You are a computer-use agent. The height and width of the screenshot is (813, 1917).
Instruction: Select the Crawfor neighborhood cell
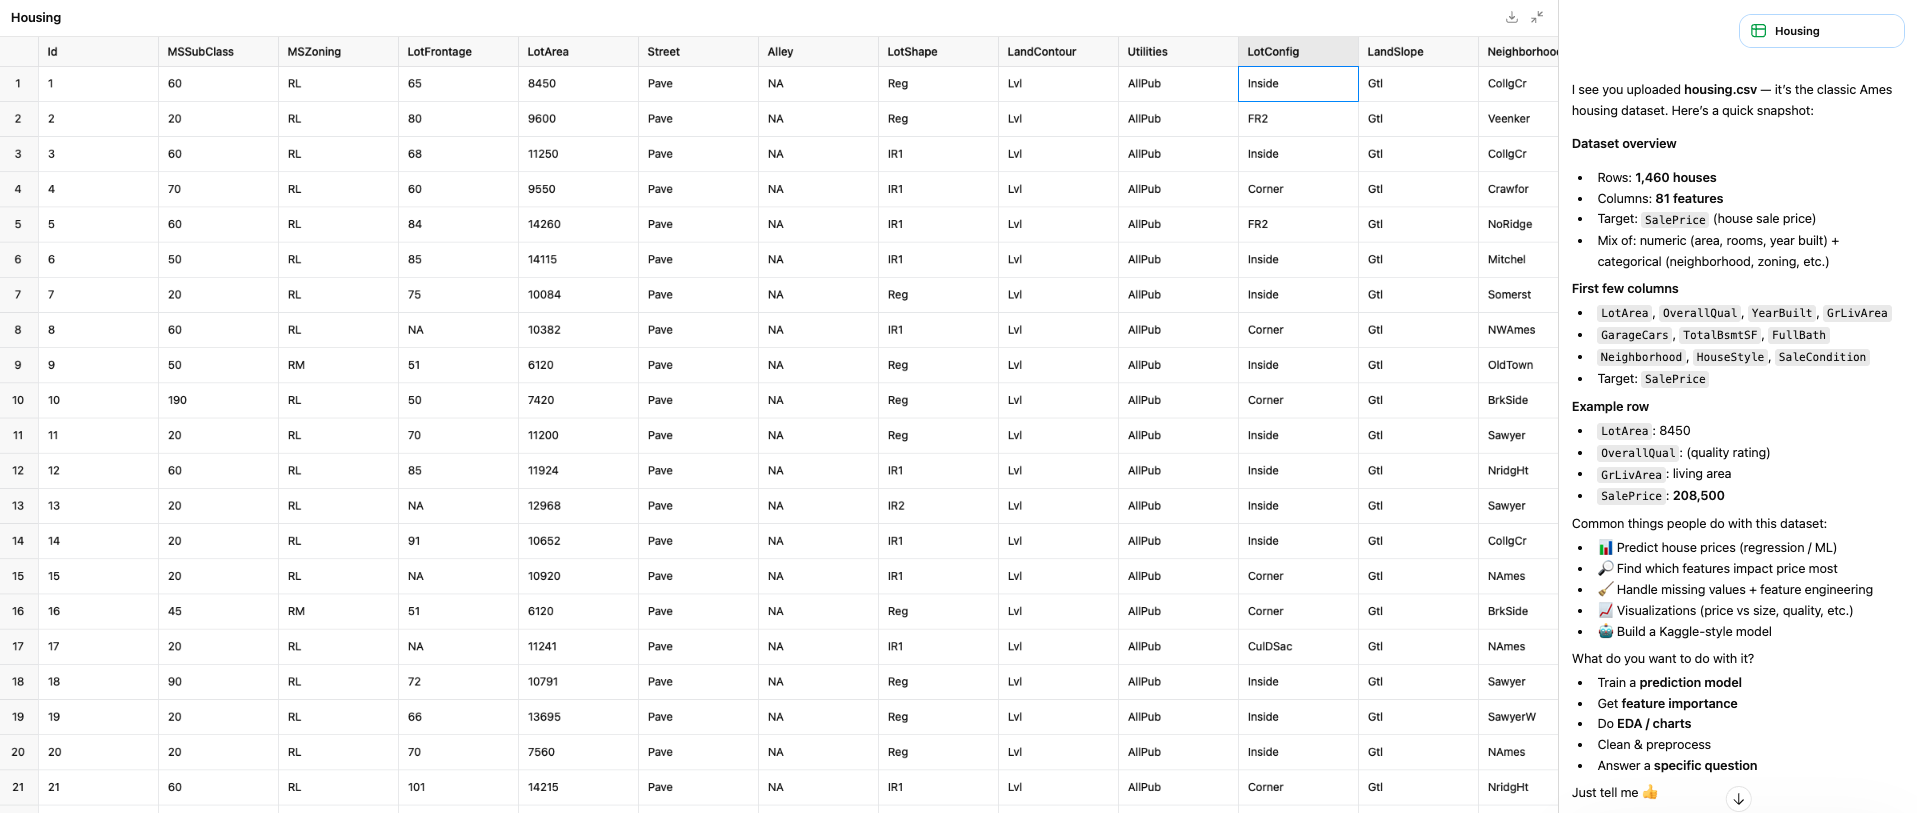[1518, 189]
